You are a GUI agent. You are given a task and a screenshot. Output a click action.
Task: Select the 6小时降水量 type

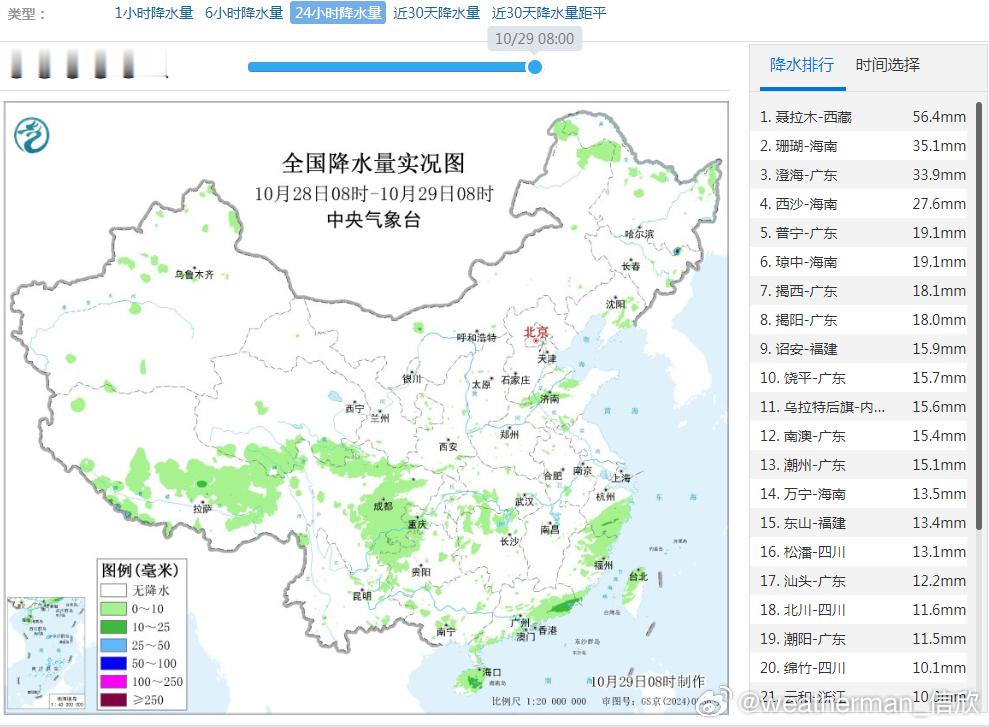pyautogui.click(x=240, y=15)
